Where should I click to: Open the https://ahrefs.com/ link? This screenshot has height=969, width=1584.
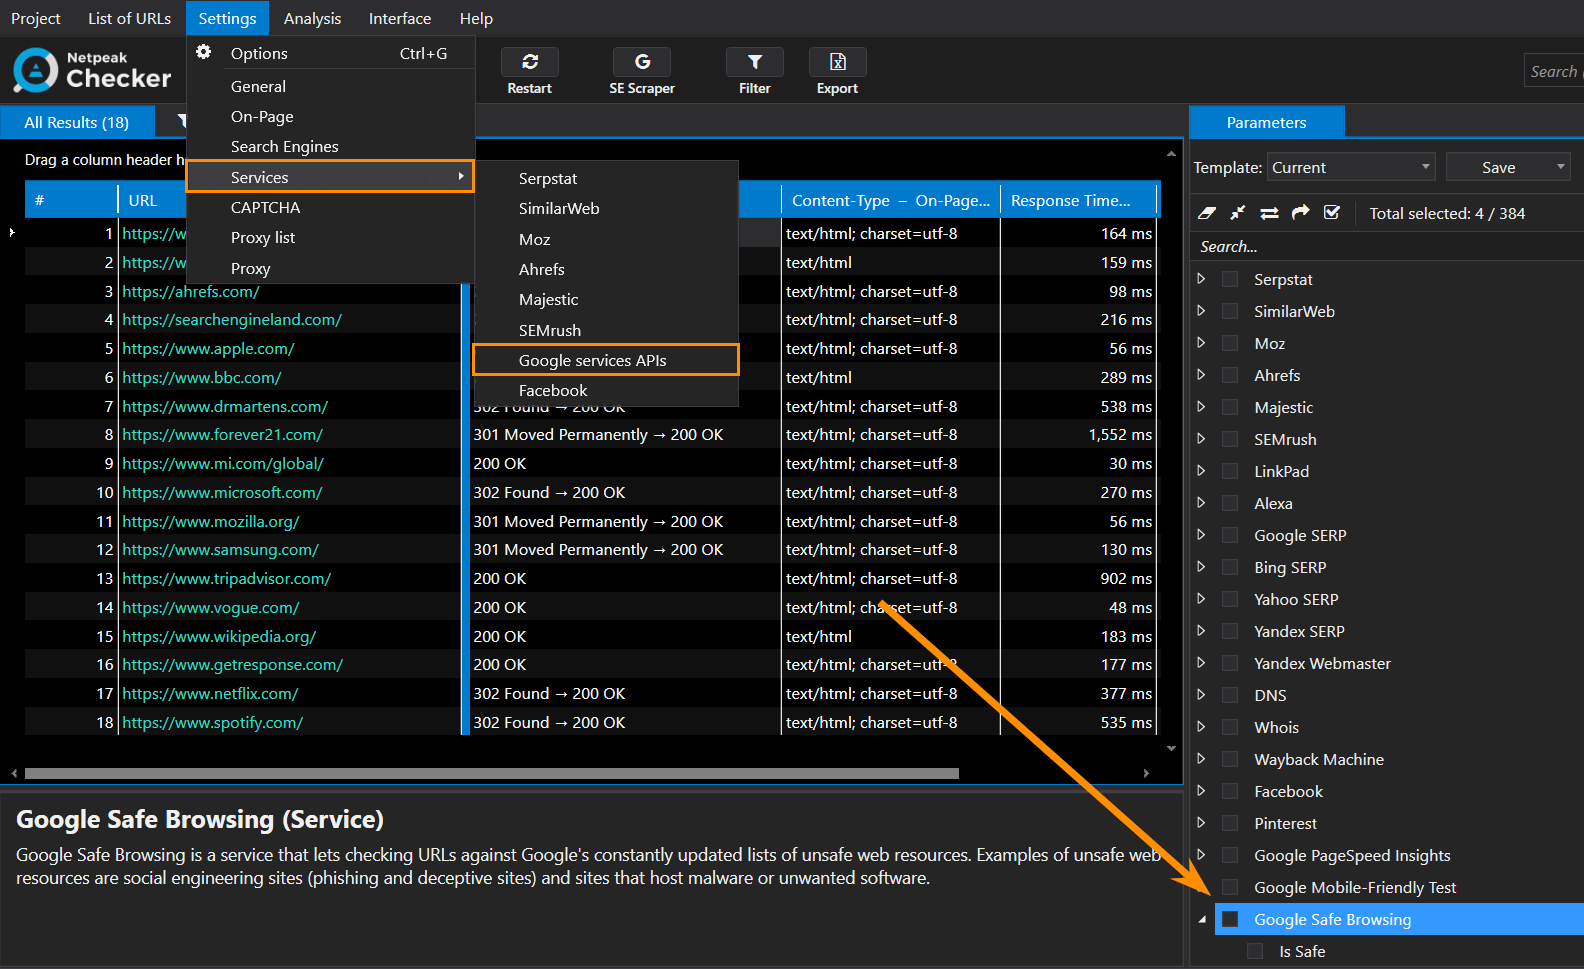coord(191,291)
